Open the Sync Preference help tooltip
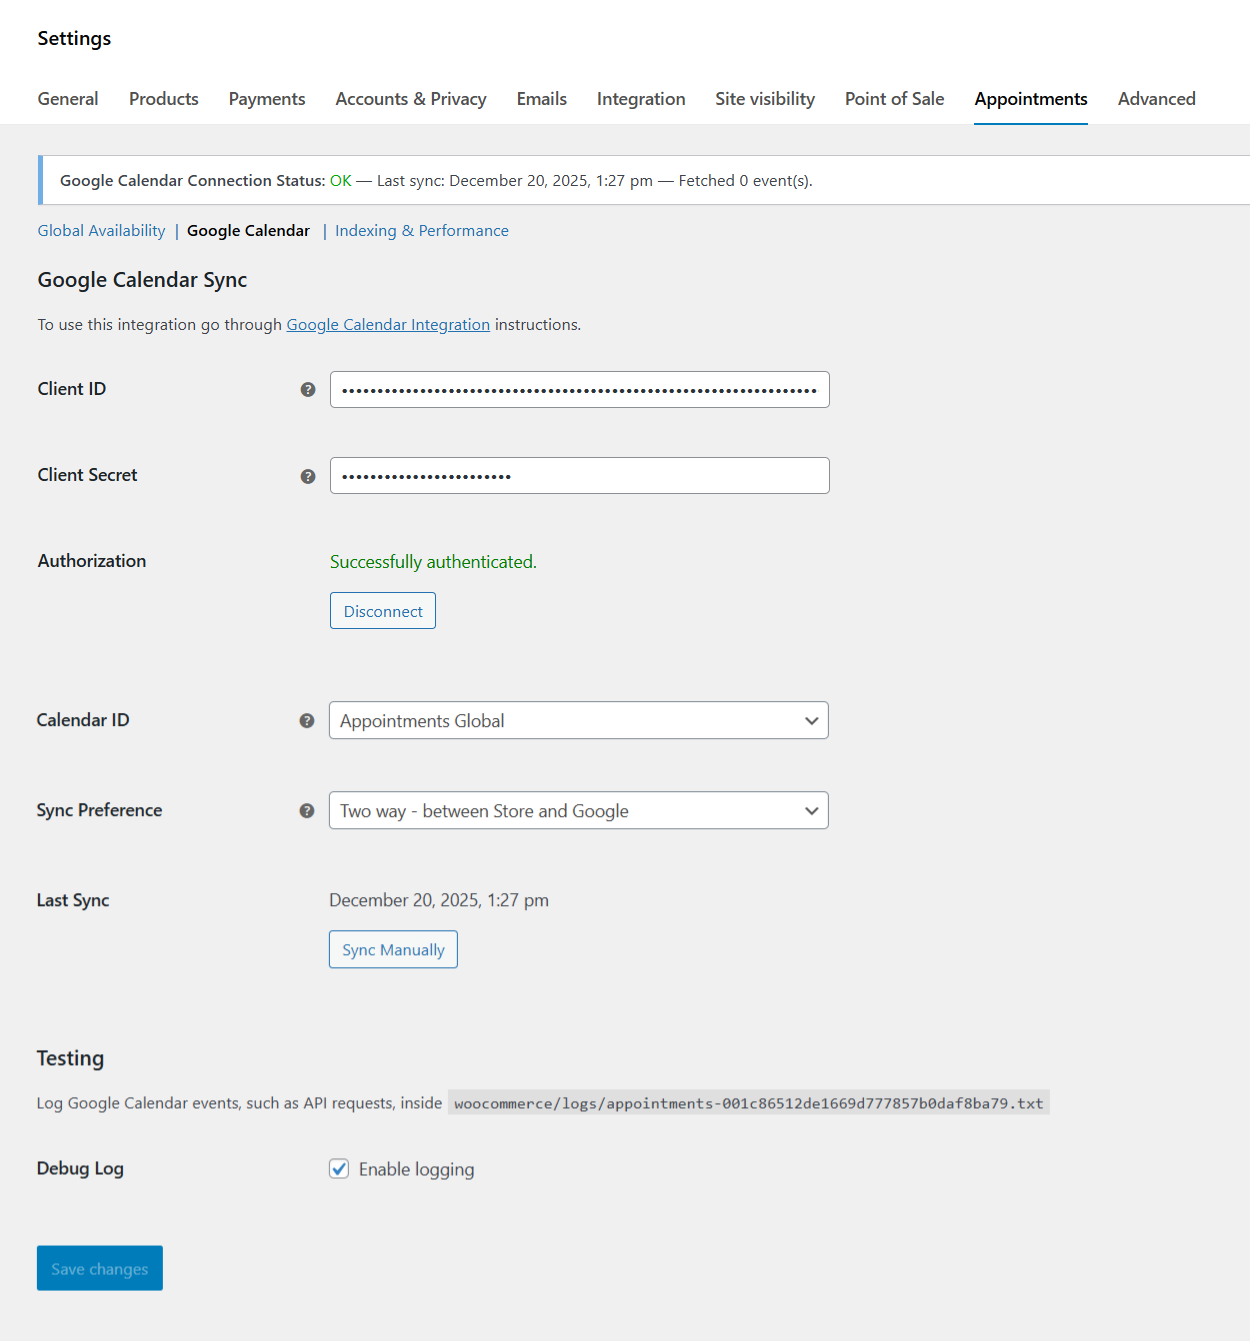1250x1341 pixels. [307, 811]
